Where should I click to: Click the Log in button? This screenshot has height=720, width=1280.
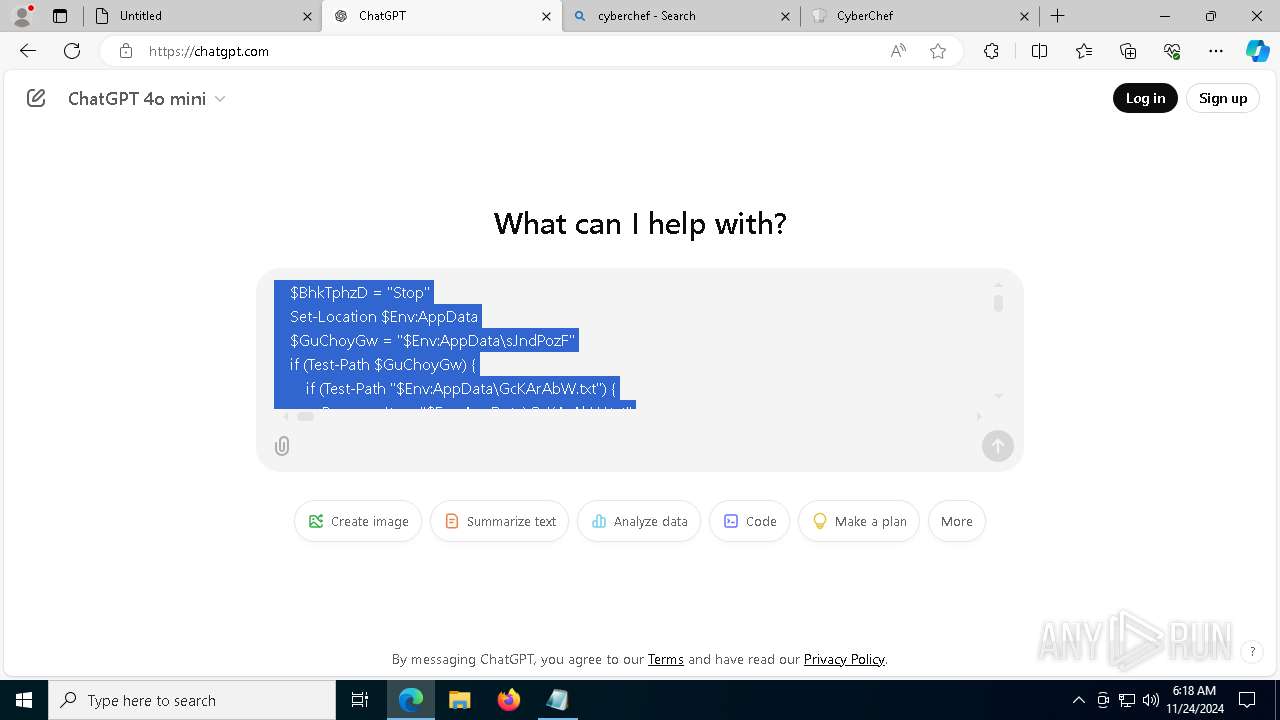click(x=1145, y=98)
